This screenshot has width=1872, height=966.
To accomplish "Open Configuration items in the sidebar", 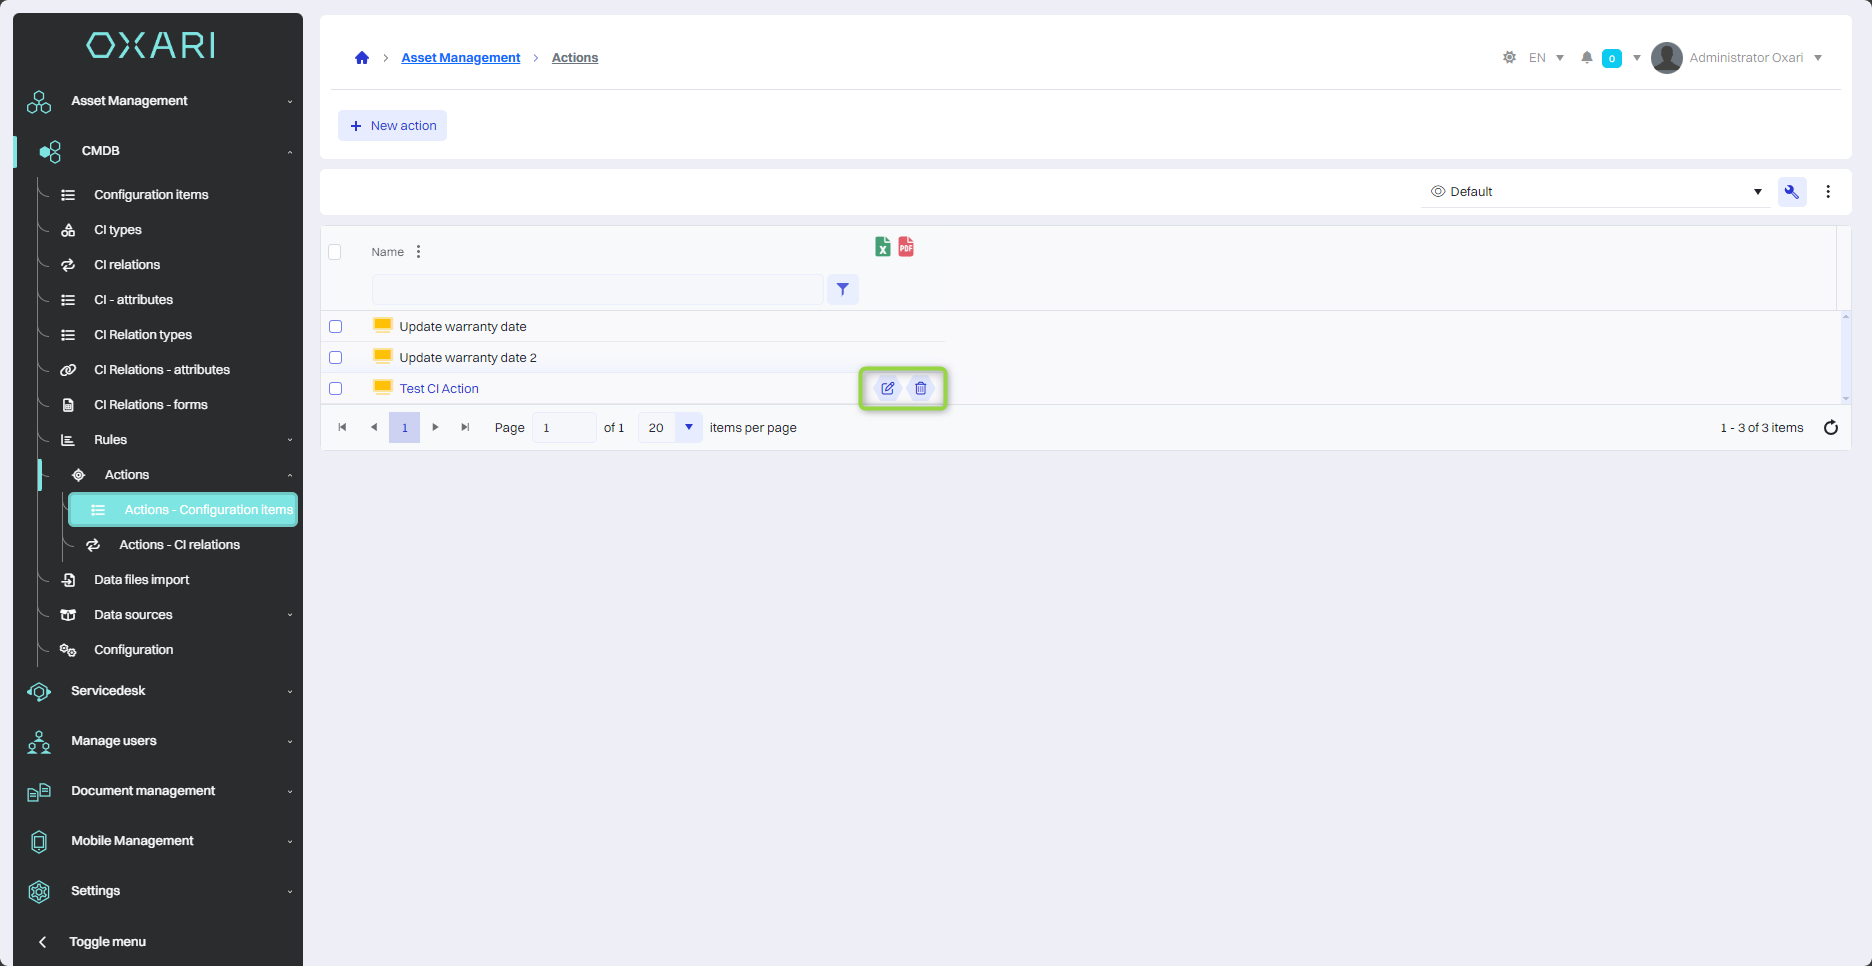I will 151,195.
